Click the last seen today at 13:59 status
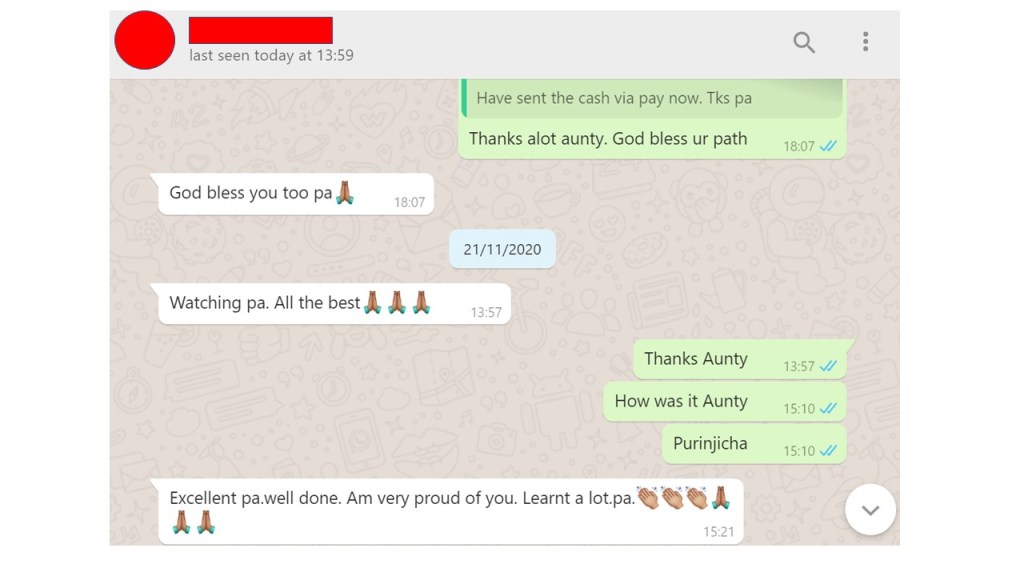 click(x=272, y=56)
